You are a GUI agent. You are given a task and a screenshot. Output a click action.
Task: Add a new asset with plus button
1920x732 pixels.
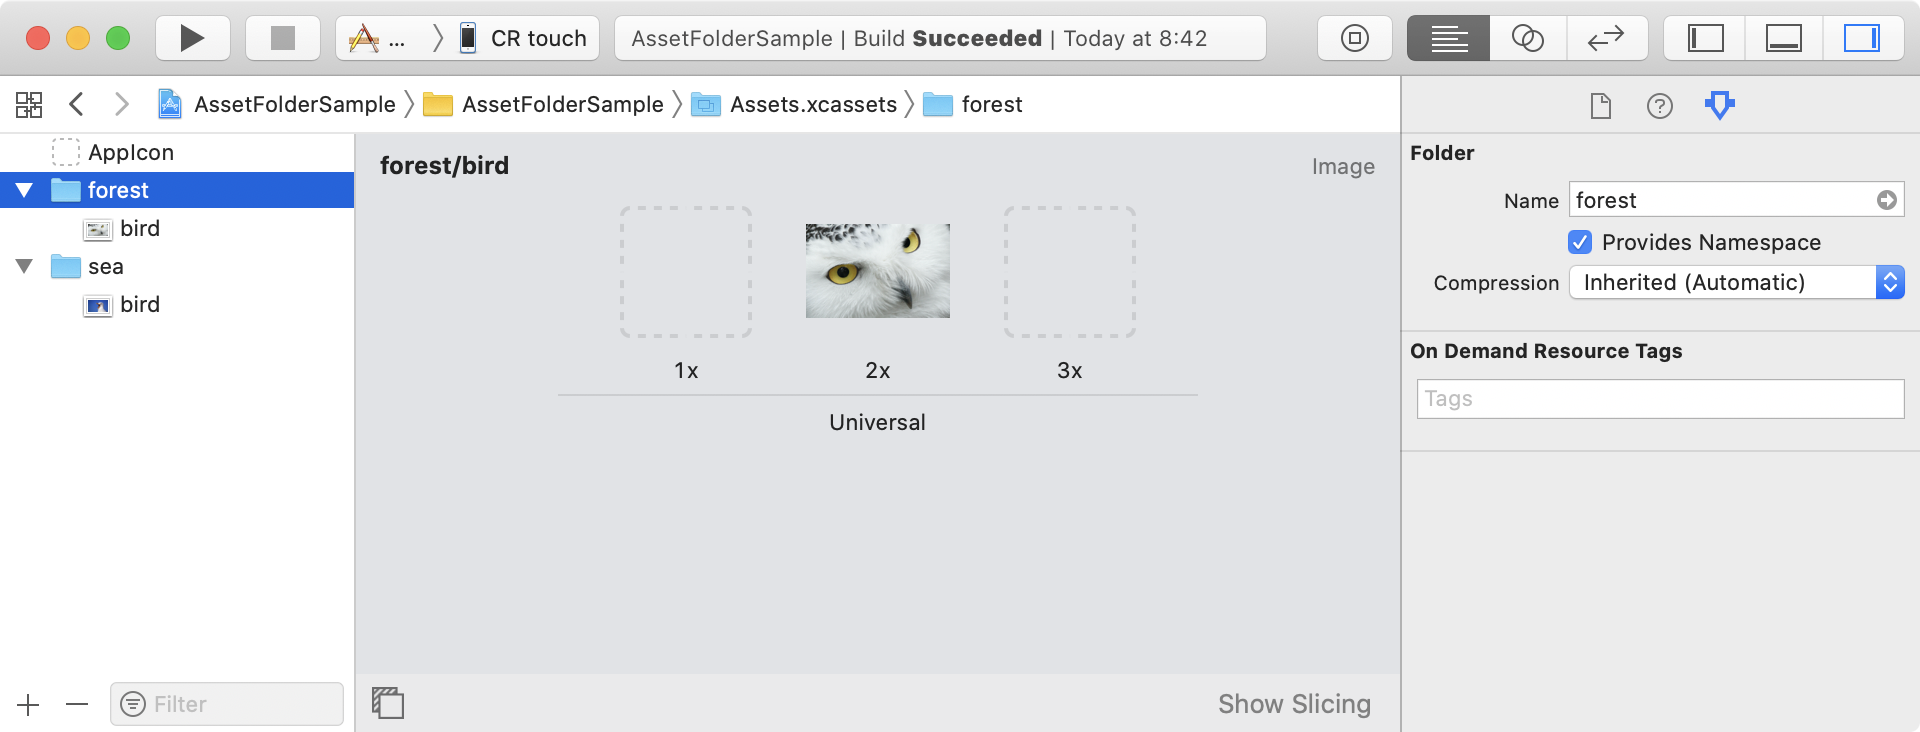point(28,705)
